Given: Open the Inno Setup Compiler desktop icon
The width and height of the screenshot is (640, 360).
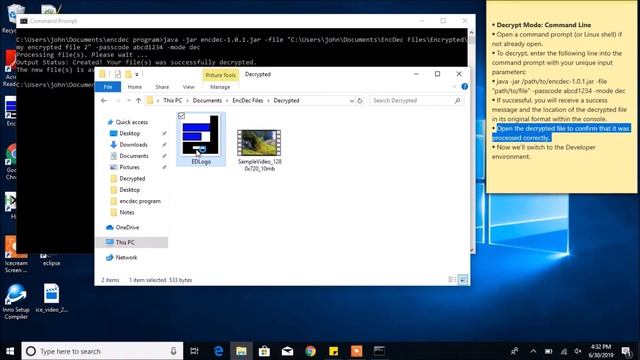Looking at the screenshot, I should click(16, 301).
